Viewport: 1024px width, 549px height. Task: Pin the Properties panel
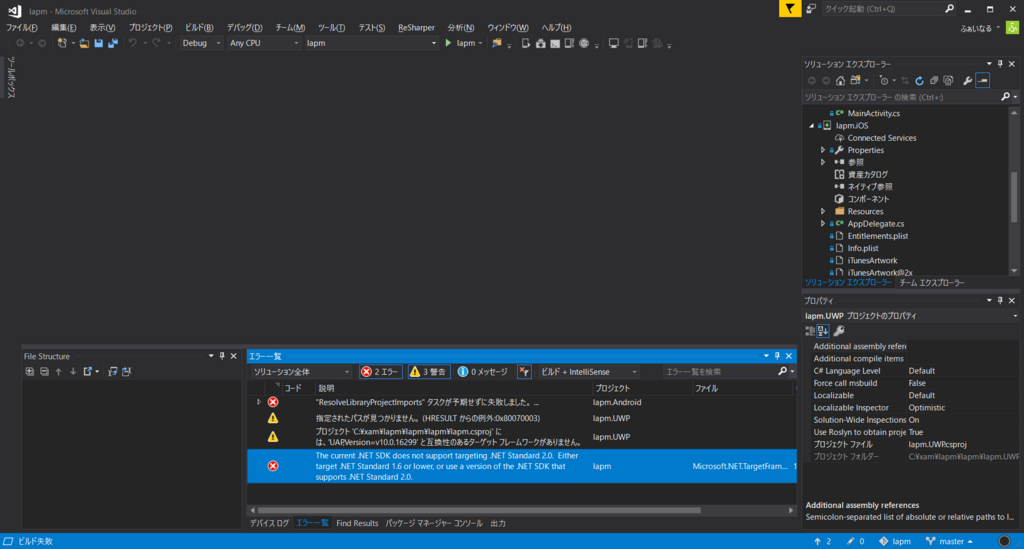click(1000, 300)
